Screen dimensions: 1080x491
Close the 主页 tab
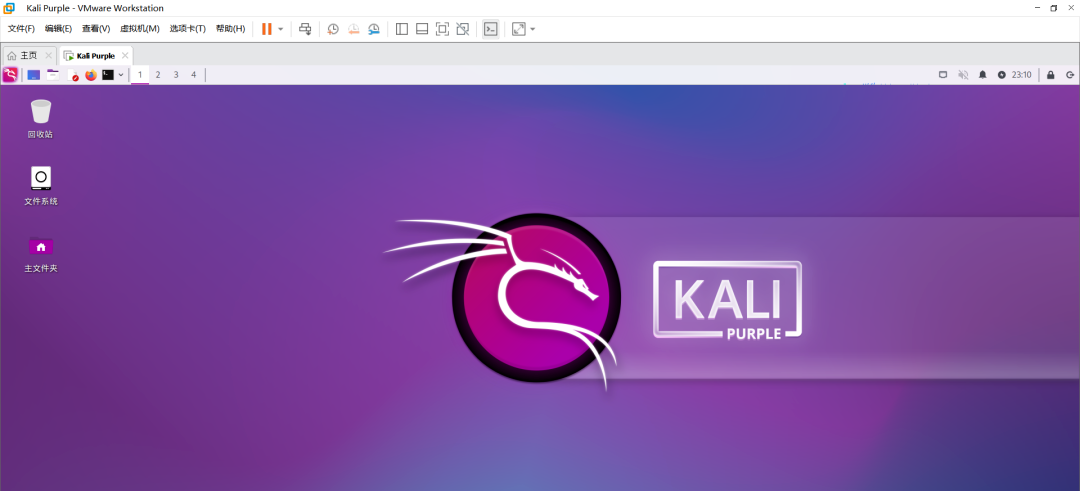(x=48, y=56)
